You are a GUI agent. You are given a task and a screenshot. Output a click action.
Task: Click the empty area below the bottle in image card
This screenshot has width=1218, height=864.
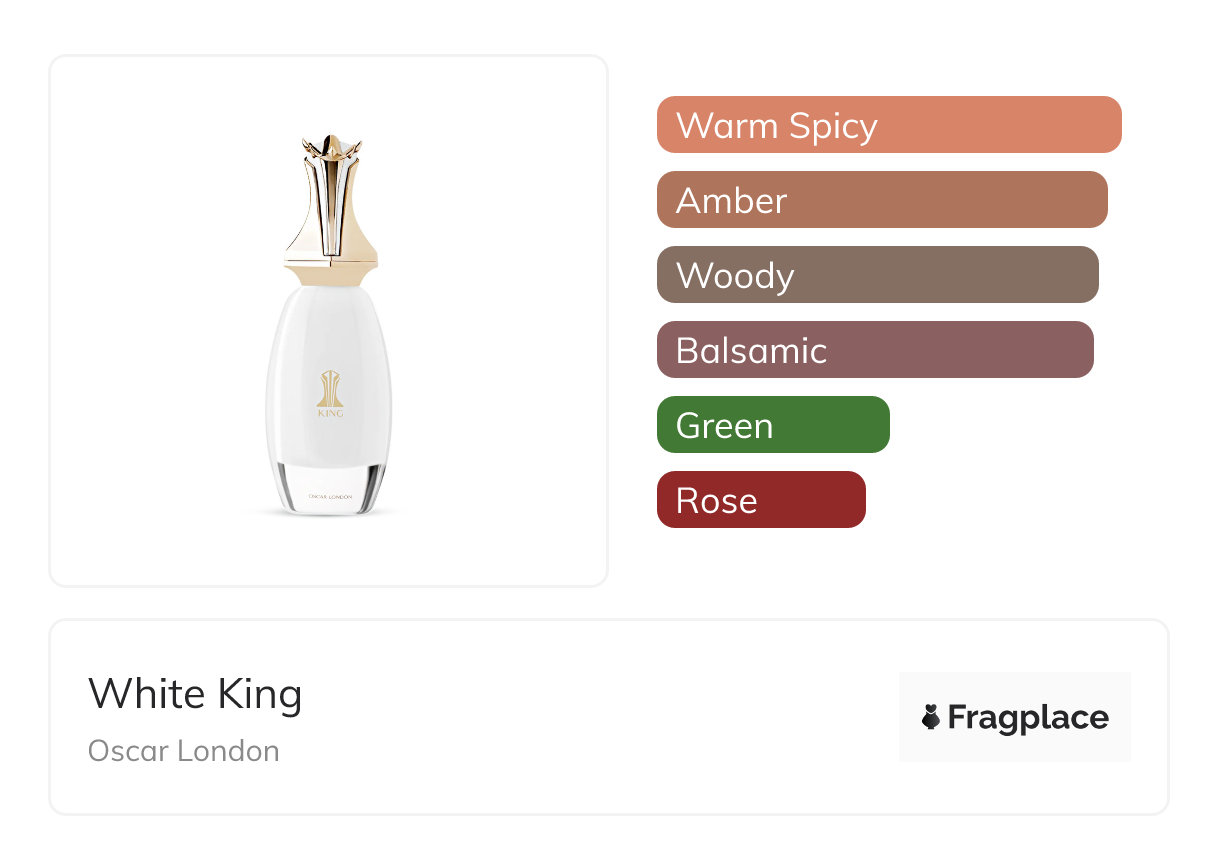(330, 552)
